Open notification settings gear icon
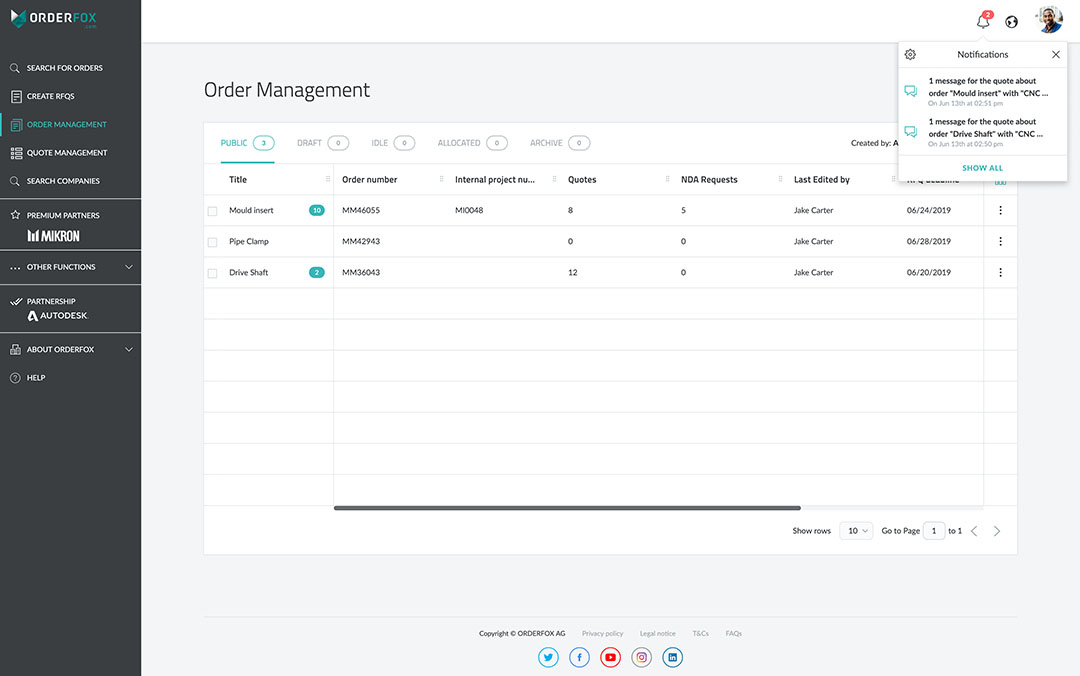Screen dimensions: 1080x676 910,55
